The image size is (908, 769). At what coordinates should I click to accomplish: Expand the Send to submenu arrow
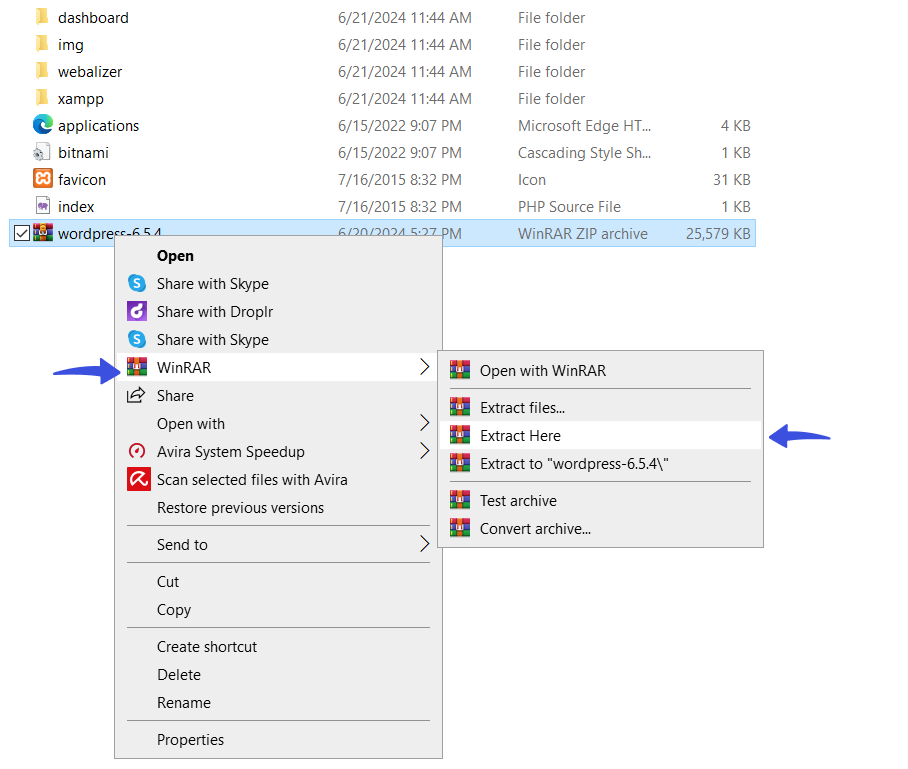424,543
